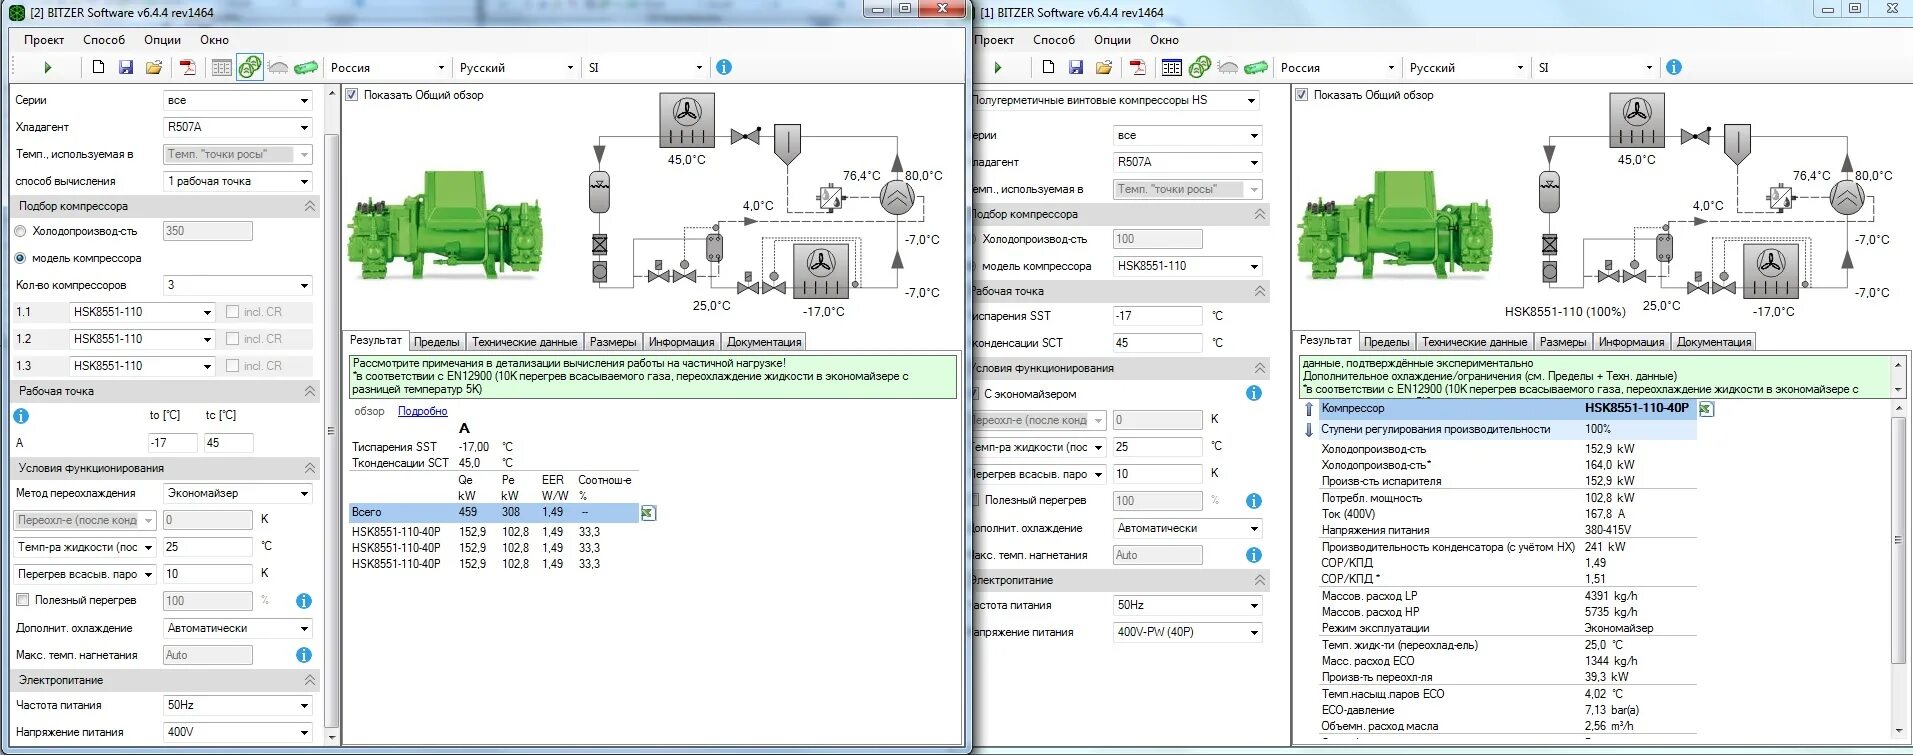
Task: Info icon beside С экономайзером in right window
Action: (x=1254, y=393)
